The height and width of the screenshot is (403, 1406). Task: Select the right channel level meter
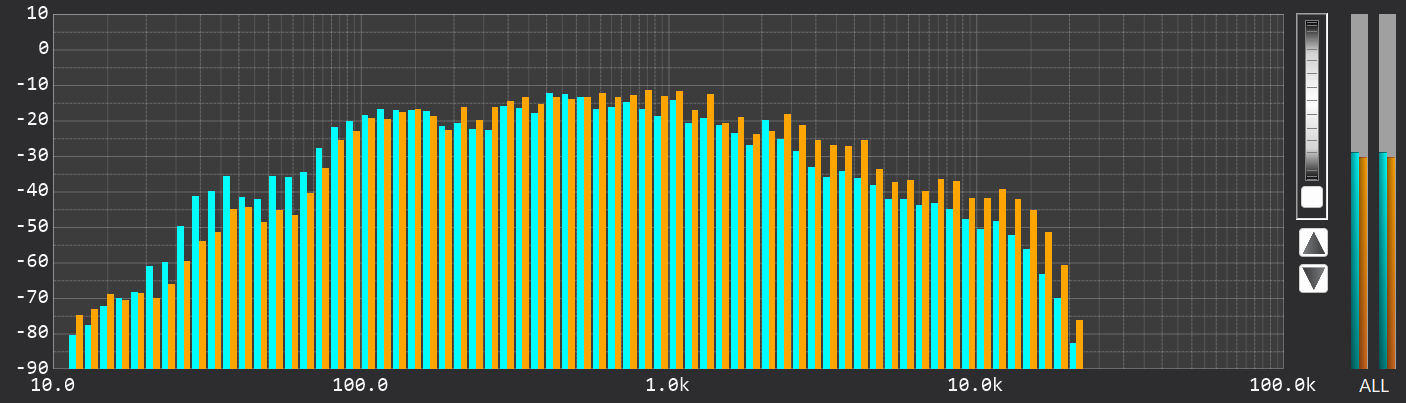(x=1387, y=190)
